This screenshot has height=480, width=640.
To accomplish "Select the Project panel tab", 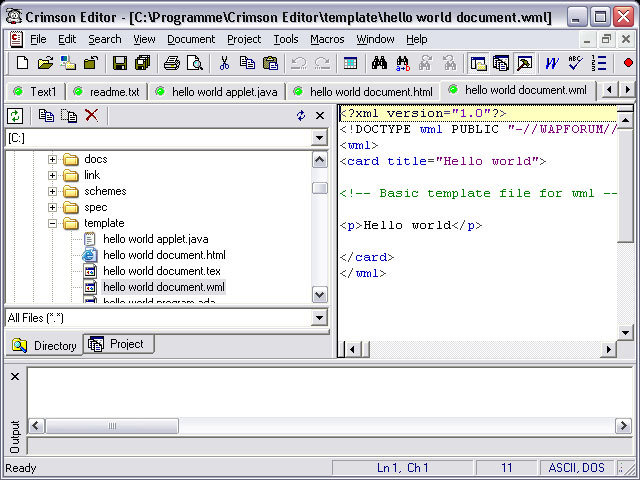I will pyautogui.click(x=119, y=344).
